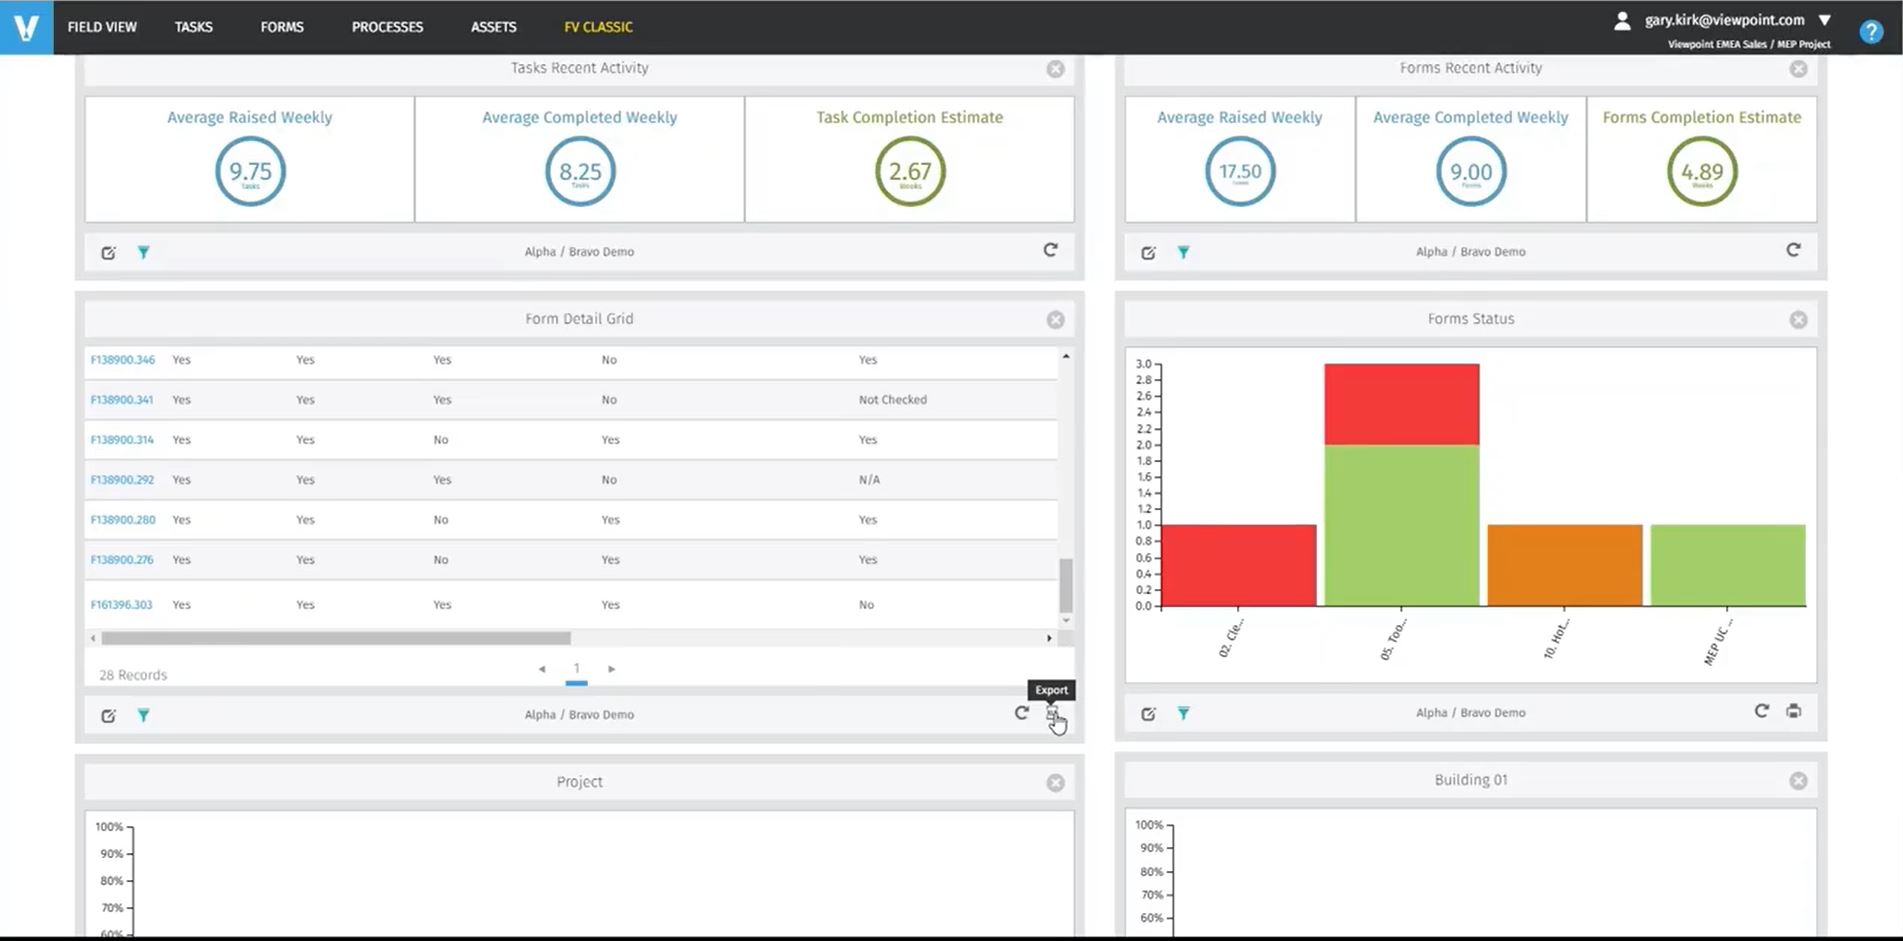Viewport: 1903px width, 941px height.
Task: Export the Form Detail Grid data
Action: [1051, 713]
